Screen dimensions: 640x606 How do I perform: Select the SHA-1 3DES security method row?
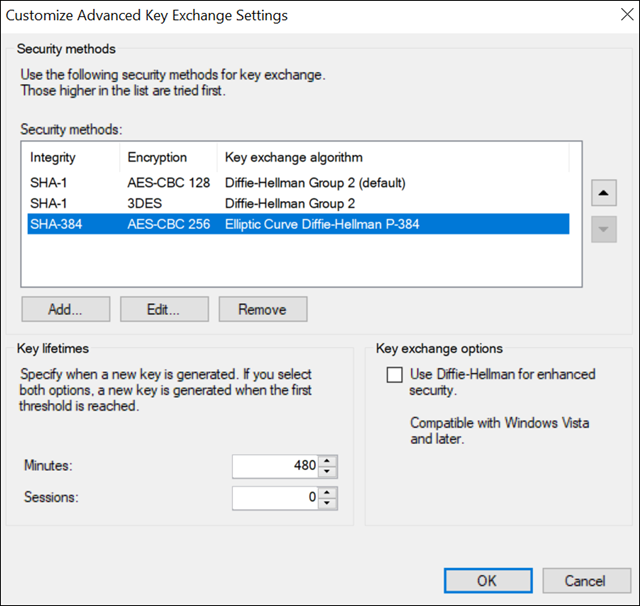point(298,203)
